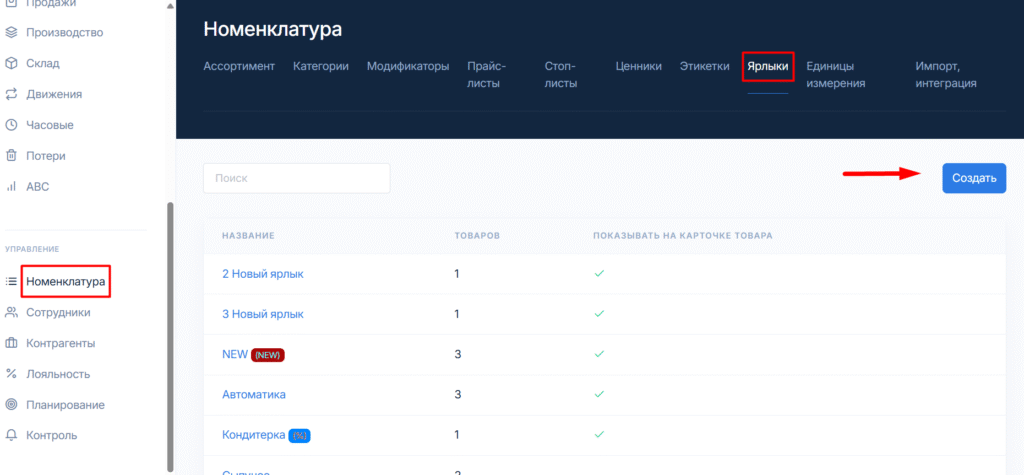The image size is (1024, 475).
Task: Click the blue percent badge next to Кондитерка
Action: [299, 435]
